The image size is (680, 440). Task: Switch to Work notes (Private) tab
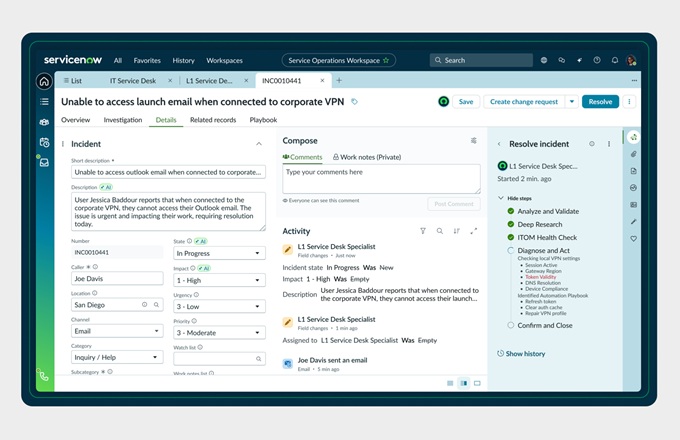coord(367,157)
